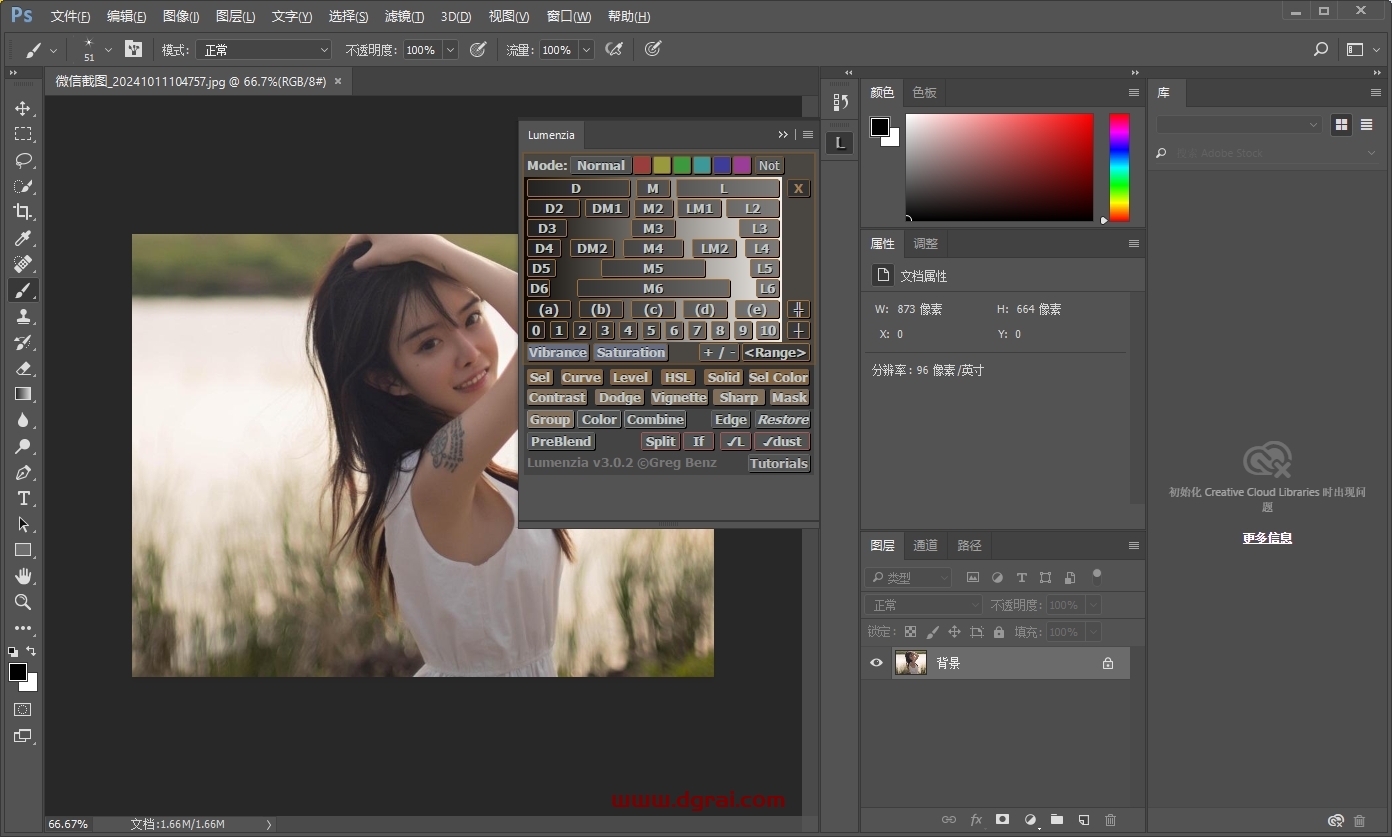The image size is (1392, 837).
Task: Select the Lasso tool
Action: coord(23,160)
